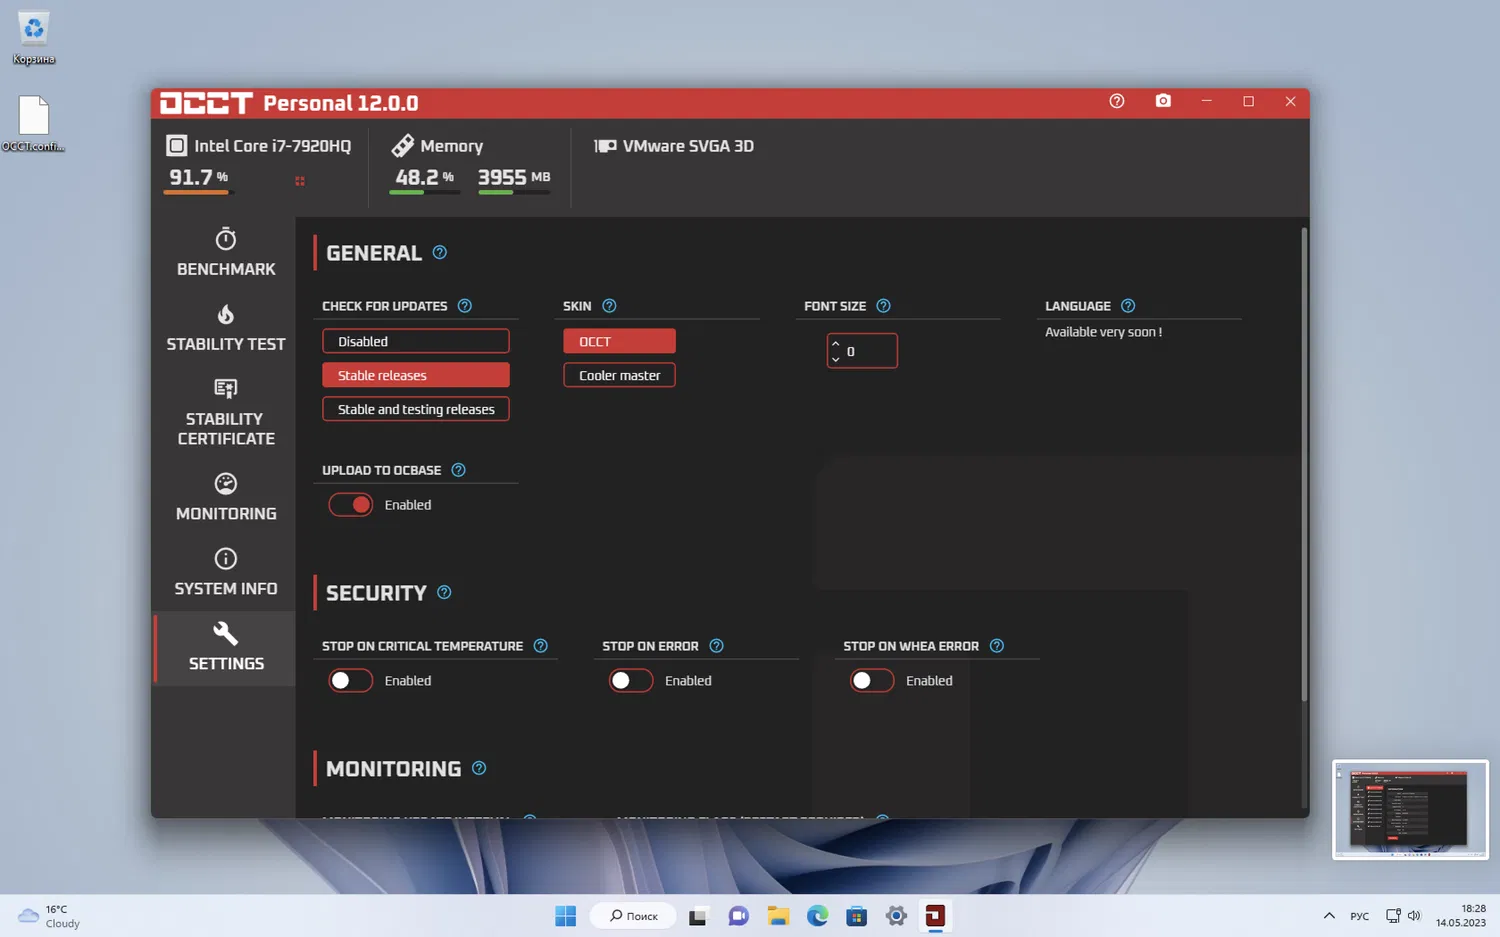Viewport: 1500px width, 937px height.
Task: Show help for the Language option
Action: click(1128, 306)
